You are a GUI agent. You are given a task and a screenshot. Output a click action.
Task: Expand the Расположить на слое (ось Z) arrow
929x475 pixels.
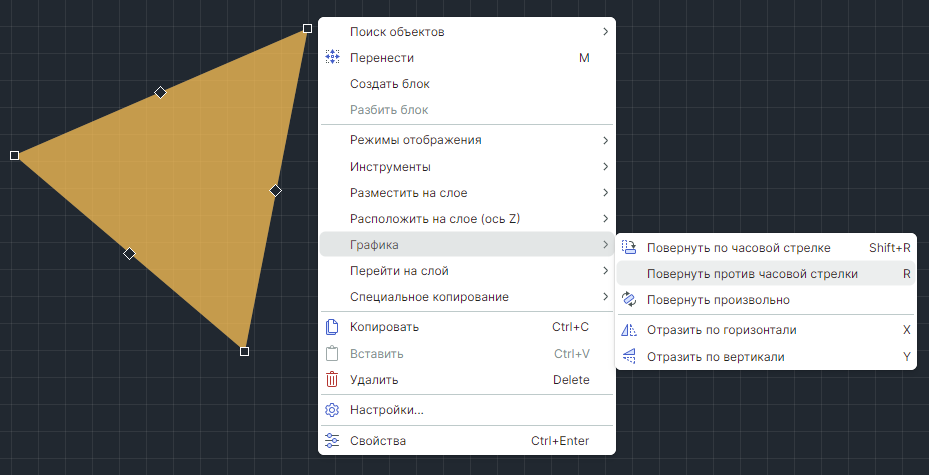tap(605, 219)
